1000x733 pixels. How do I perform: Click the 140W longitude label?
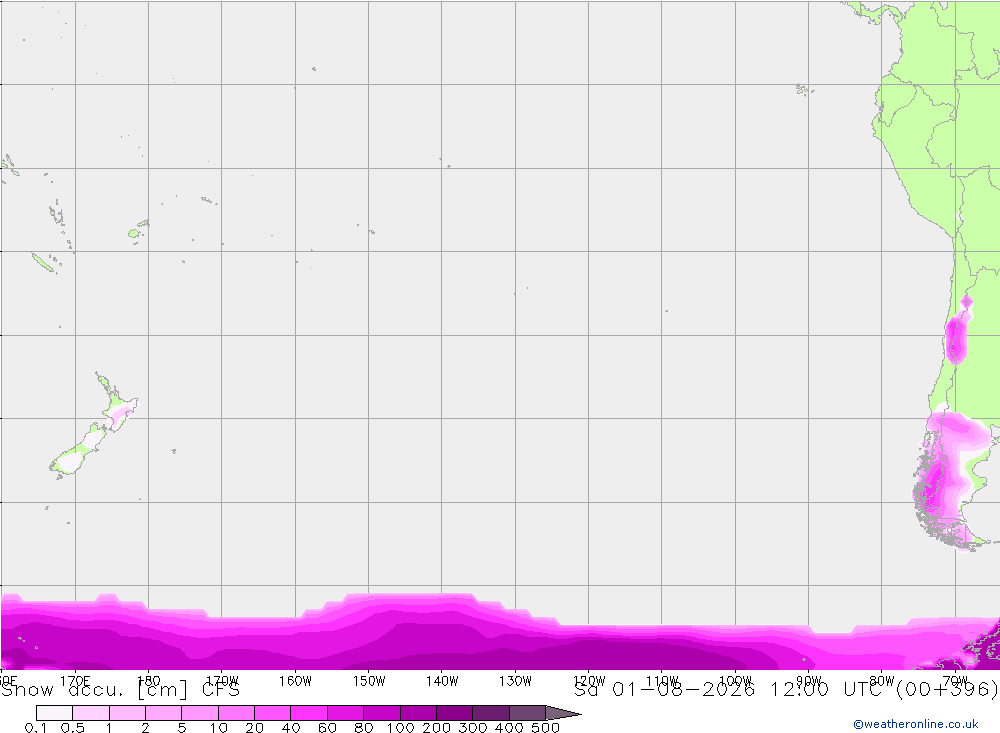pyautogui.click(x=442, y=681)
